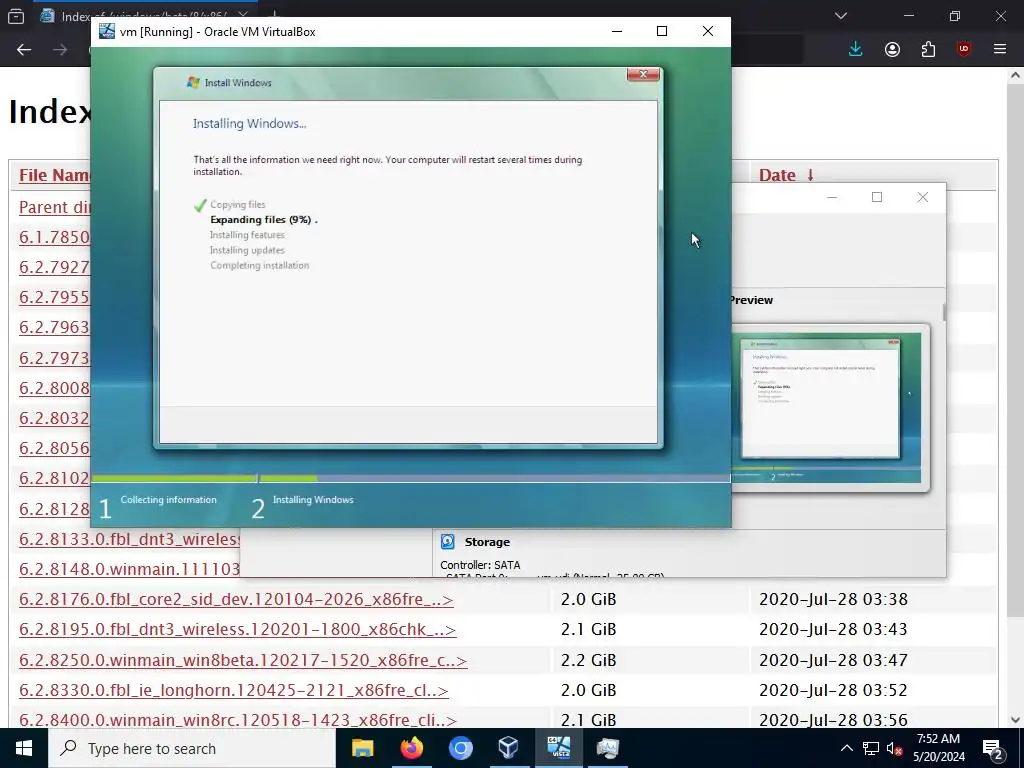The width and height of the screenshot is (1024, 768).
Task: Open the 6.2.8250.0.winmain_win8beta link
Action: point(243,660)
